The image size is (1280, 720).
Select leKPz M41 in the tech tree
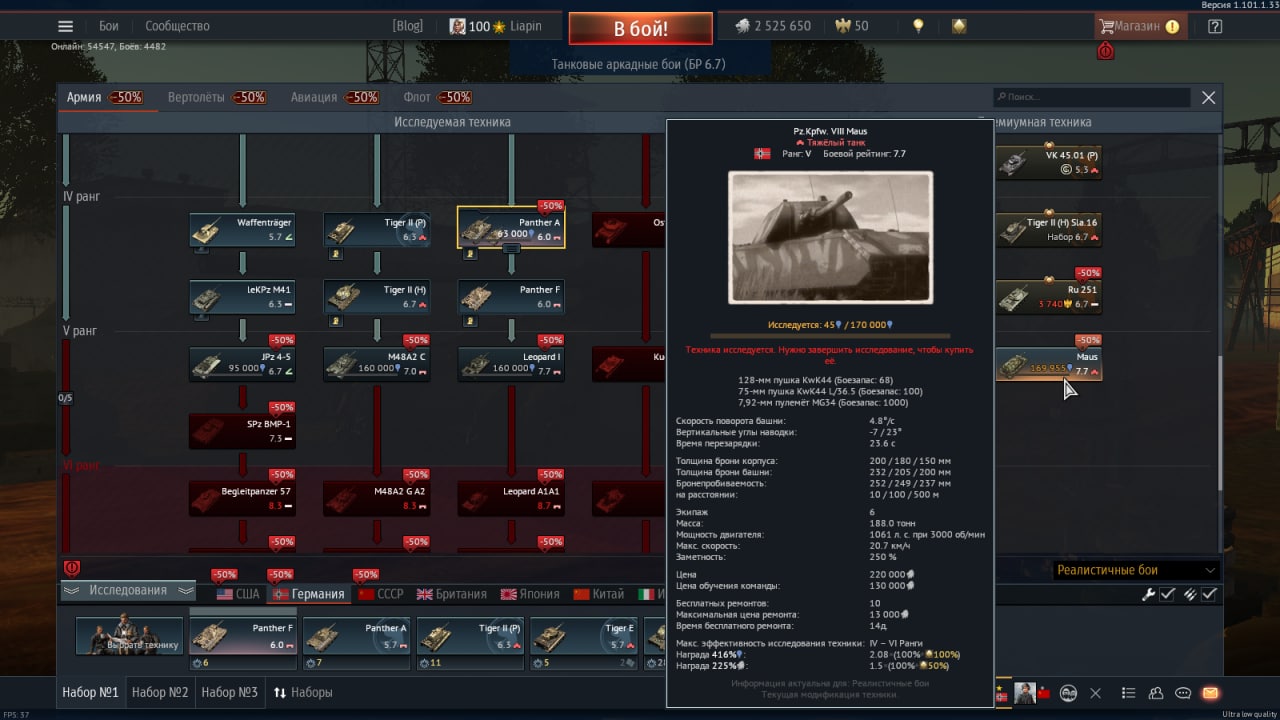point(242,297)
